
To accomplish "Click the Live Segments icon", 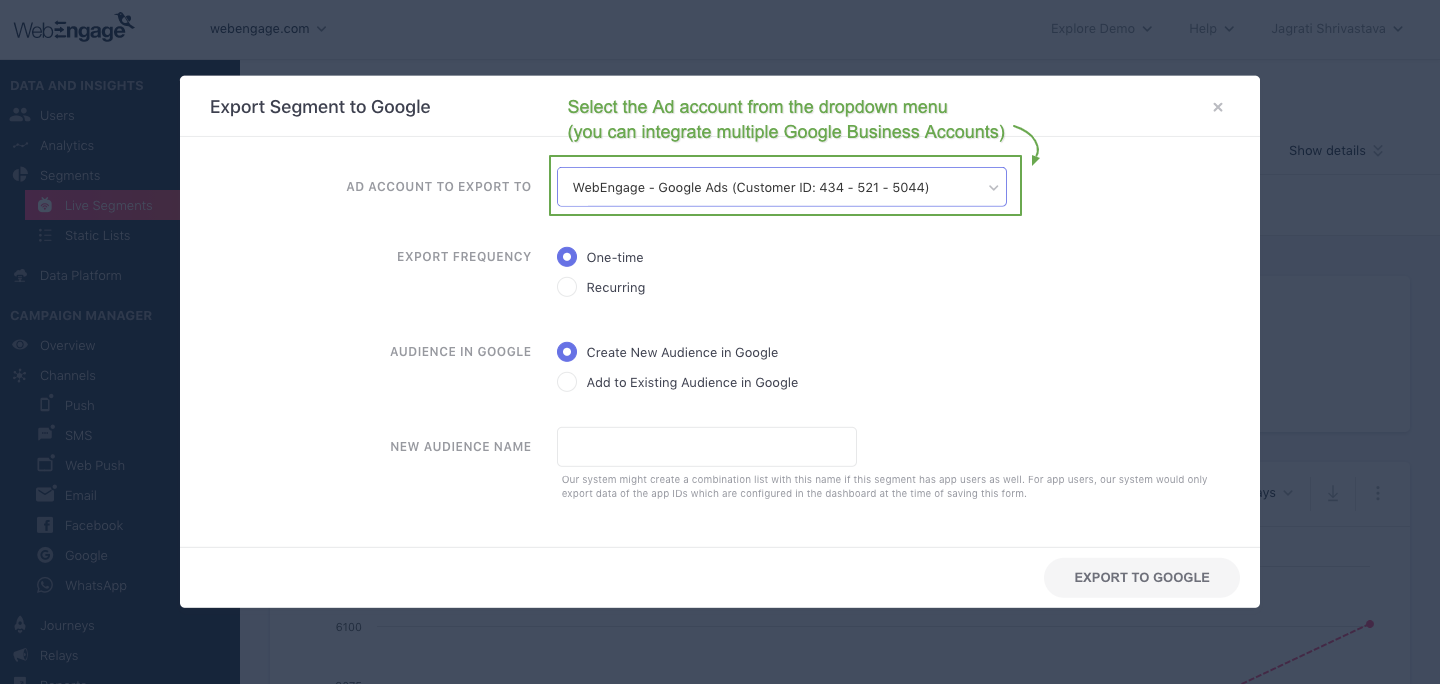I will point(45,205).
